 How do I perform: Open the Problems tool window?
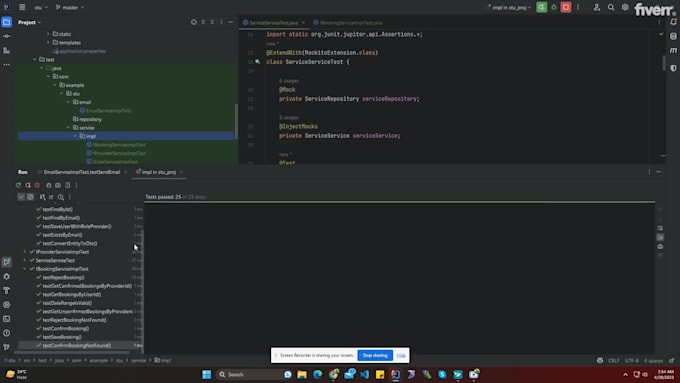[7, 333]
